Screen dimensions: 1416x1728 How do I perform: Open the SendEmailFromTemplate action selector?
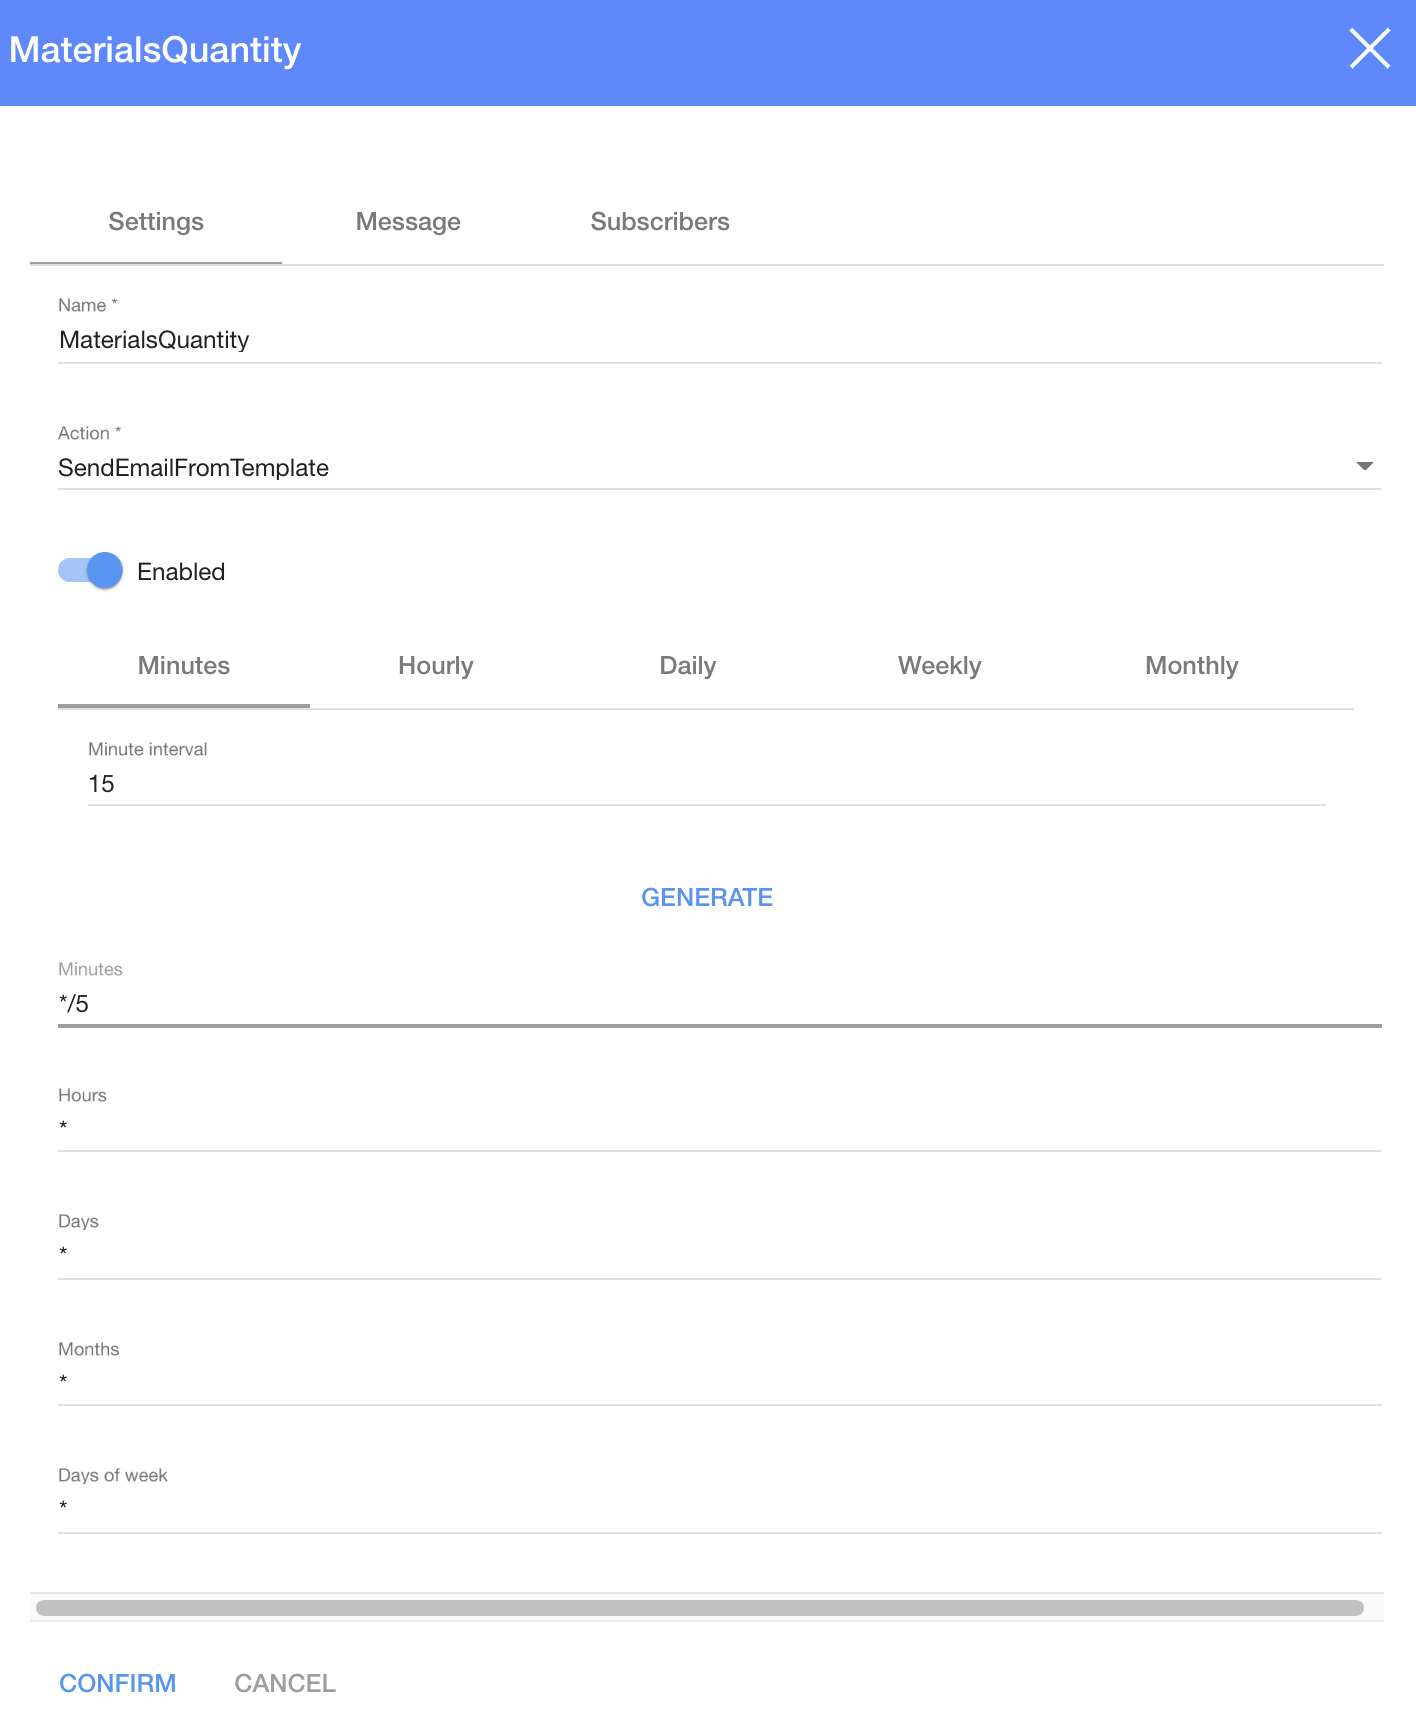(700, 468)
